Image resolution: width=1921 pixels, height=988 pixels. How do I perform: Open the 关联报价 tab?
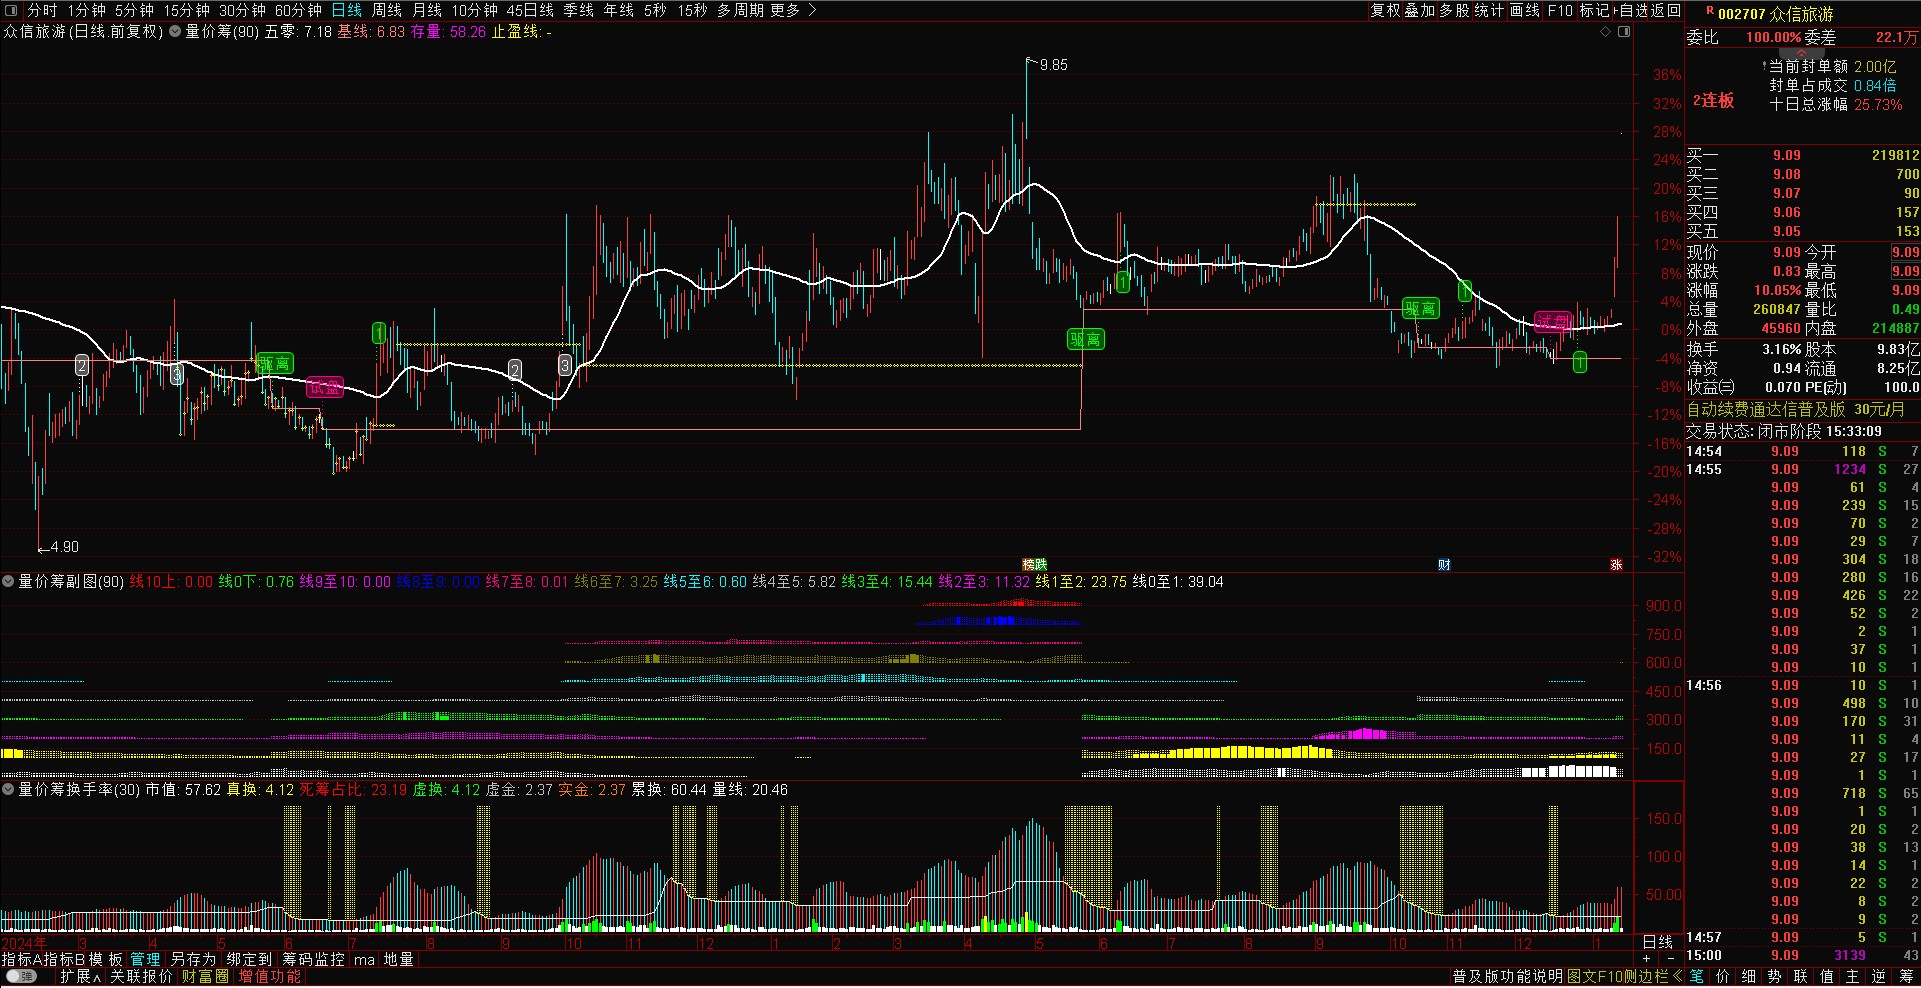point(141,977)
